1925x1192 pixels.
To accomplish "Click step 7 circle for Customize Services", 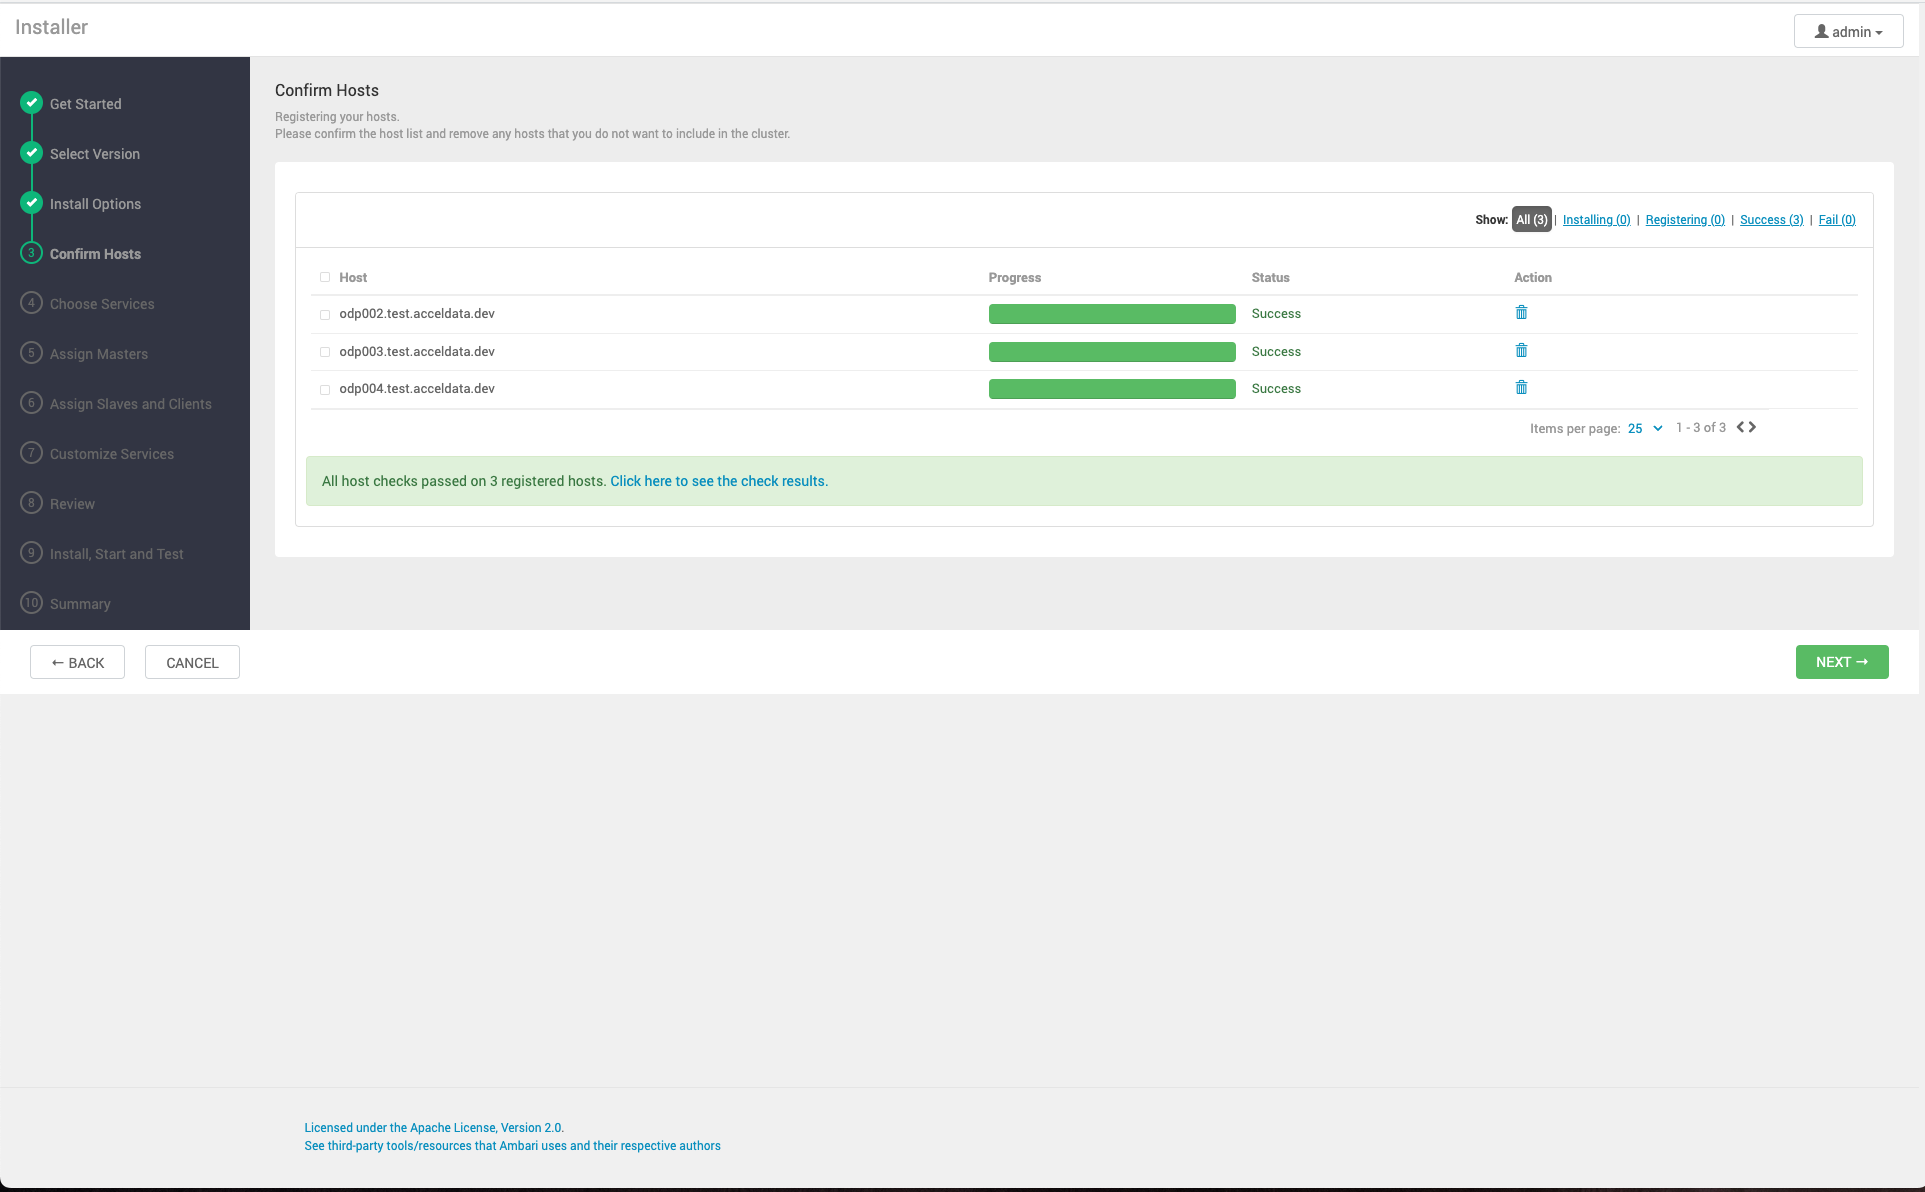I will point(31,452).
